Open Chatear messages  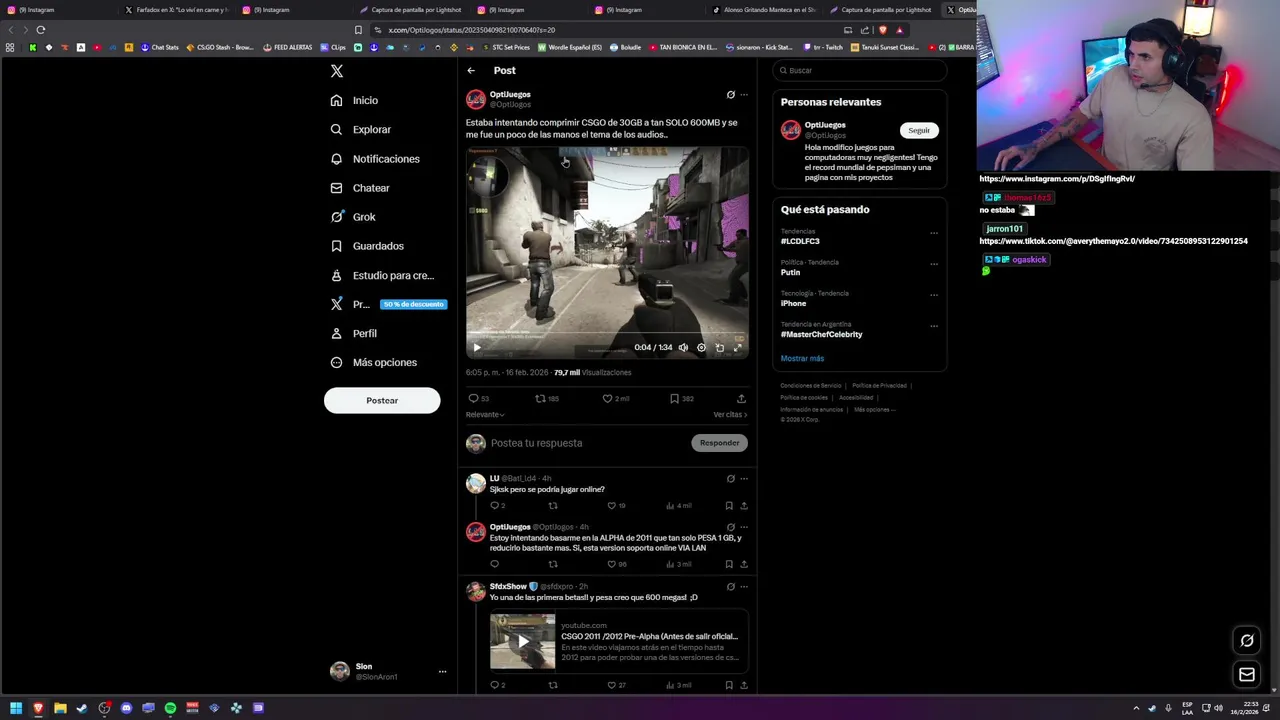360,188
